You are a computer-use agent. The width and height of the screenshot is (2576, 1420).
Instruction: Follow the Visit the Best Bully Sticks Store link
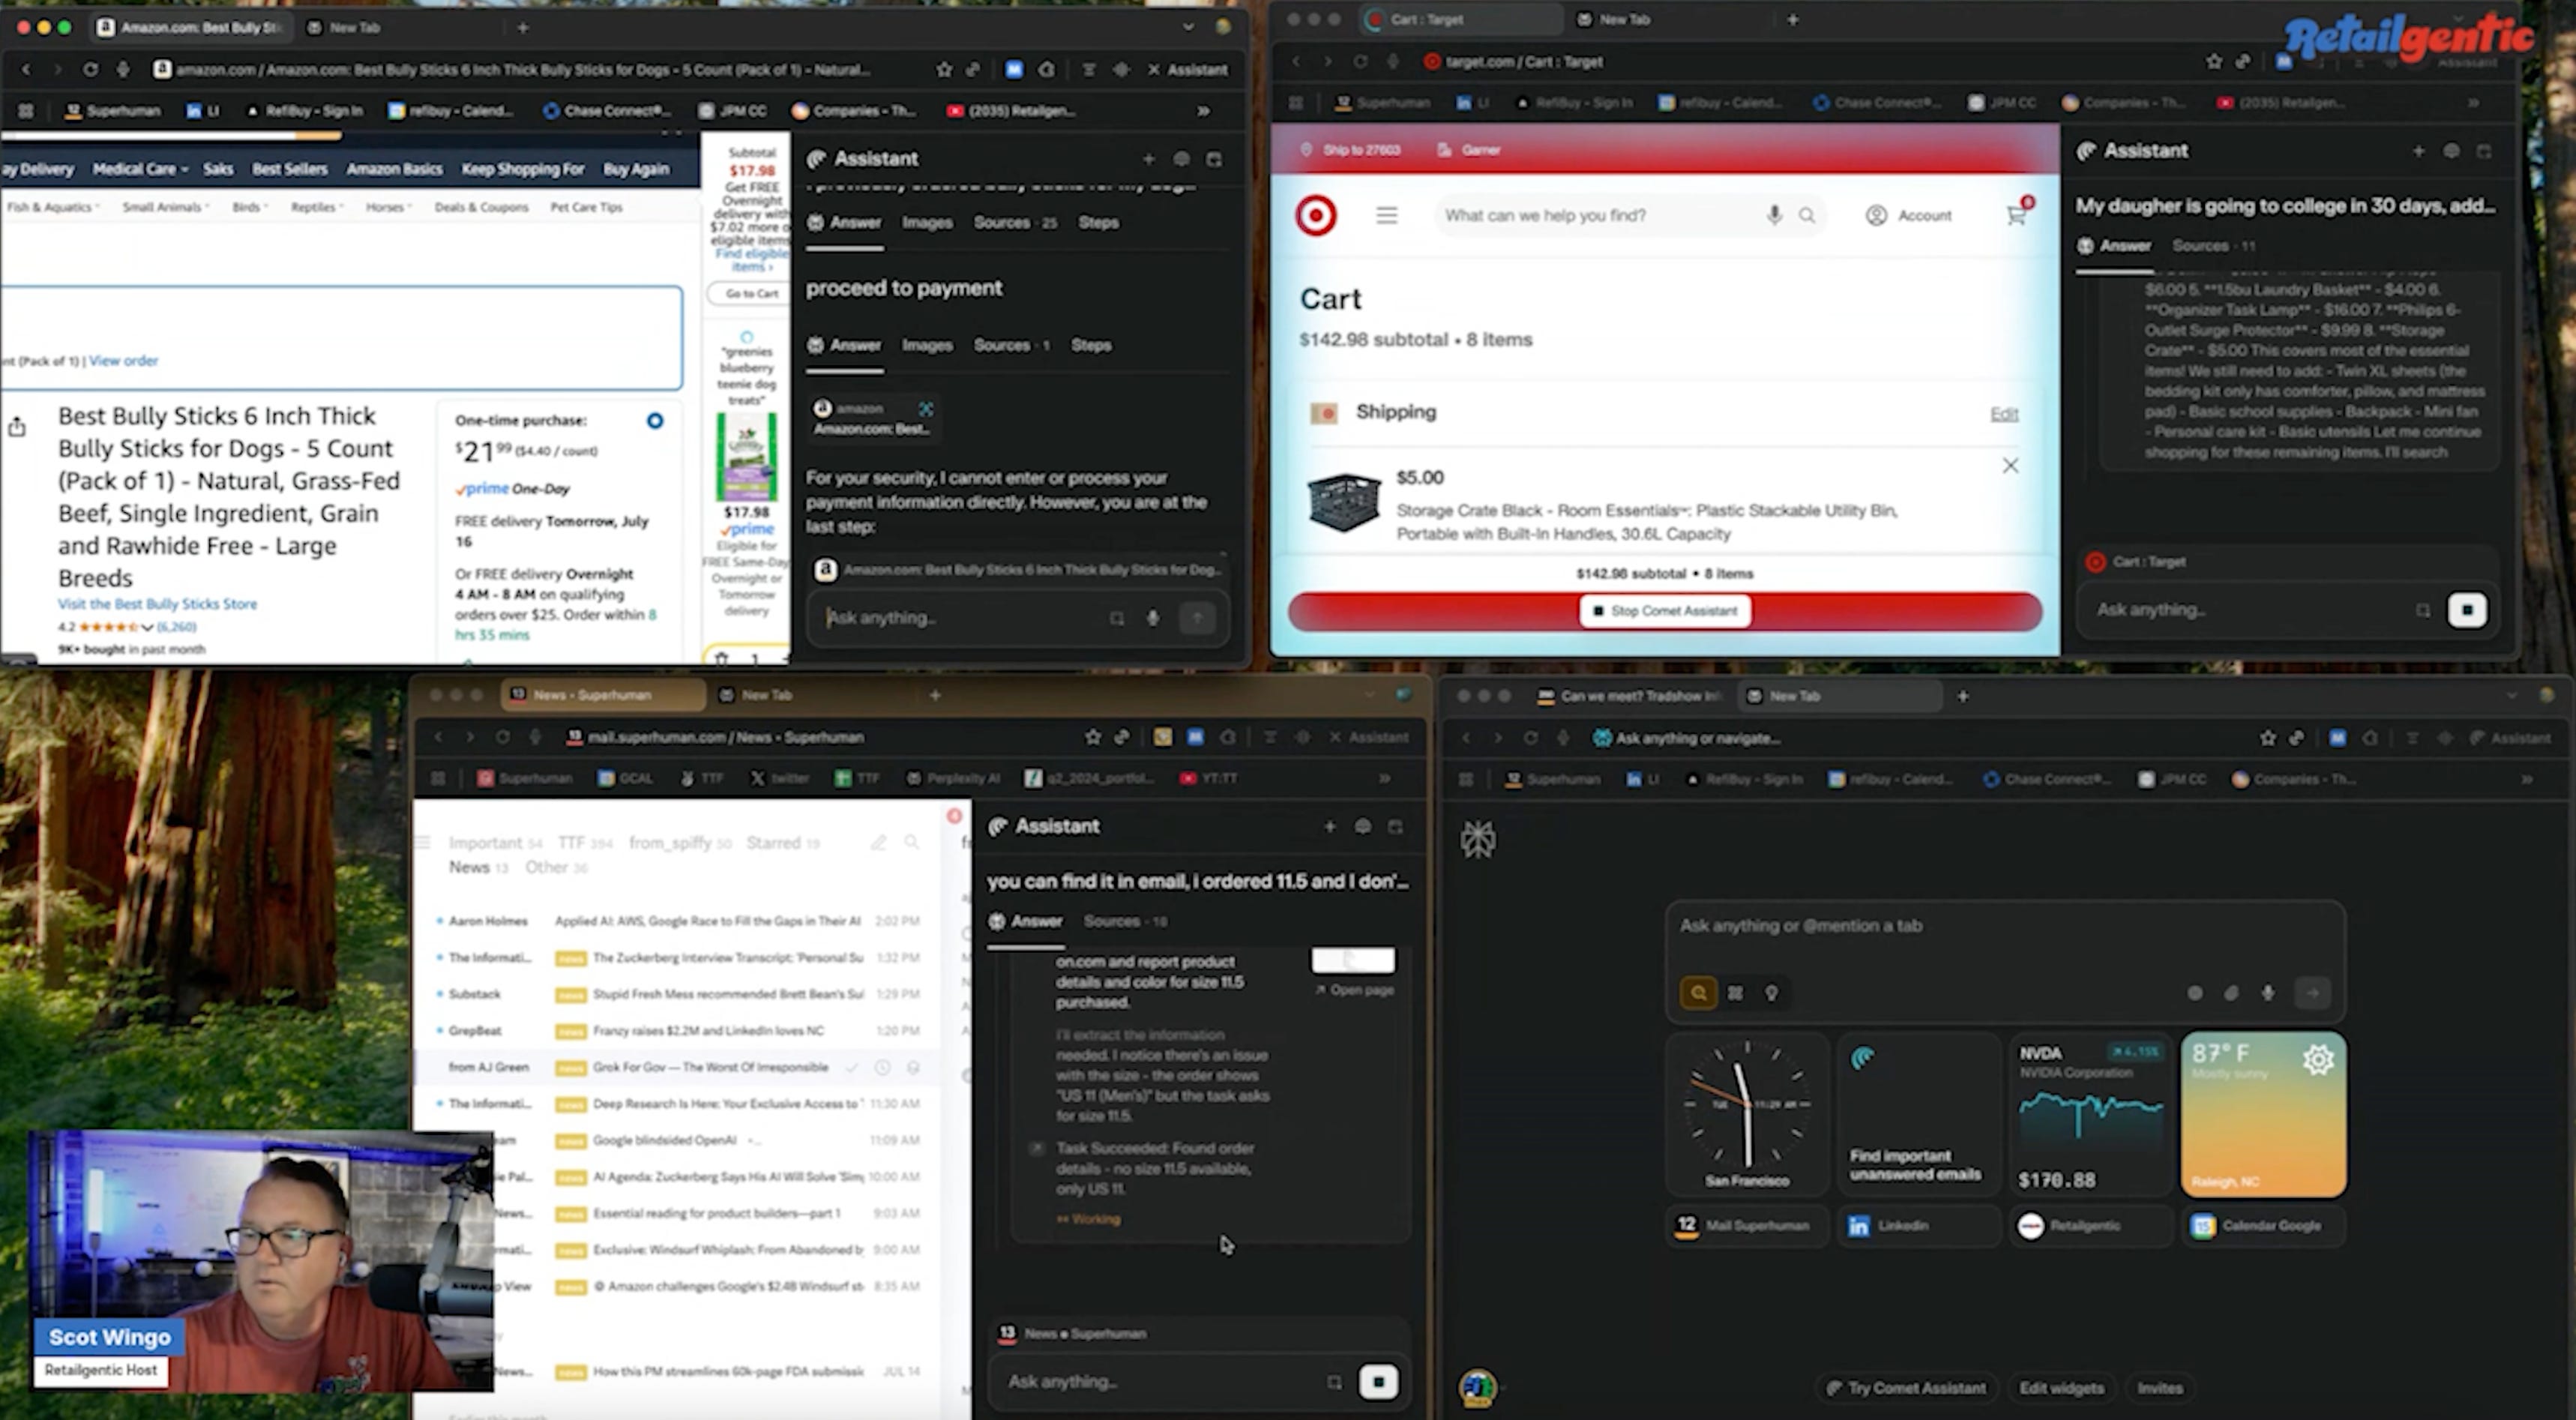(x=157, y=604)
